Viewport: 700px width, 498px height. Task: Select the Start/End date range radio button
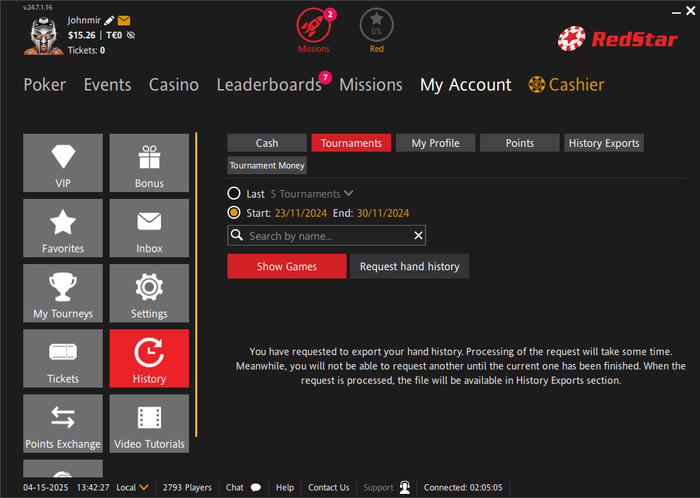(233, 212)
